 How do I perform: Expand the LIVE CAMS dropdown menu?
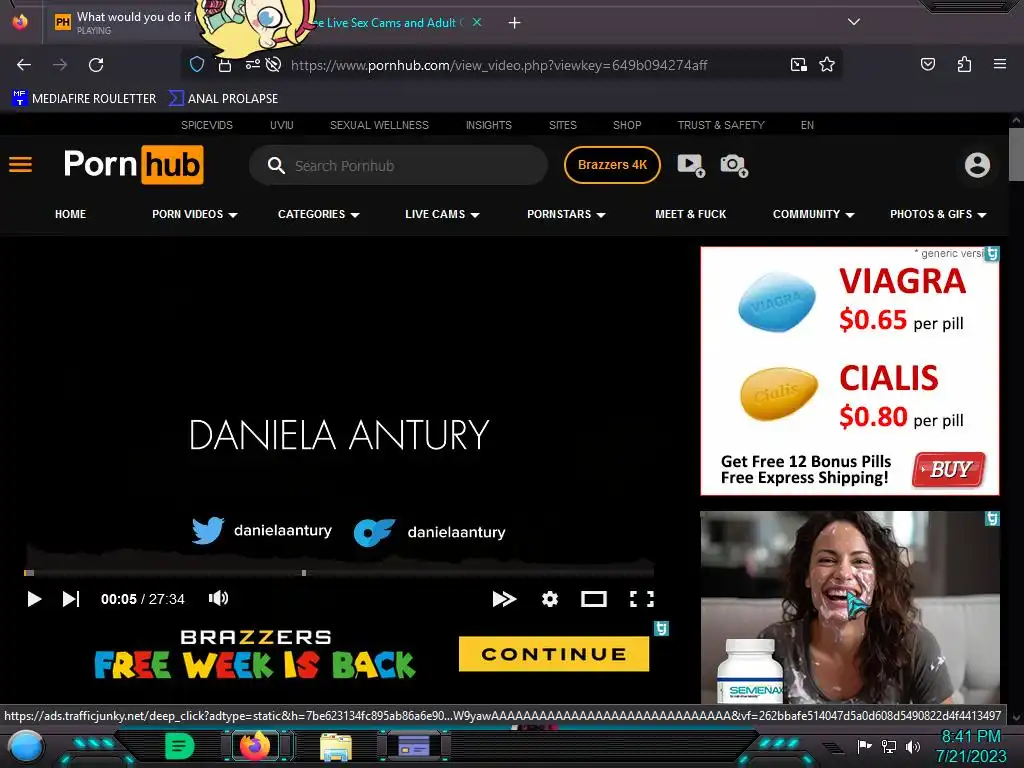[x=442, y=214]
